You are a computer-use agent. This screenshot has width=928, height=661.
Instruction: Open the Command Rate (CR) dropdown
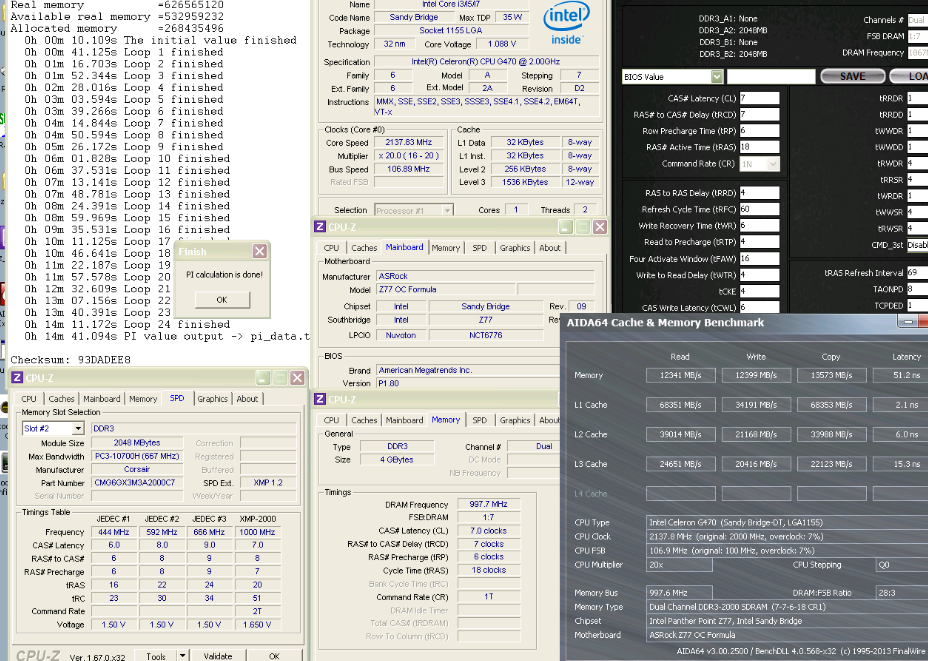click(x=773, y=164)
